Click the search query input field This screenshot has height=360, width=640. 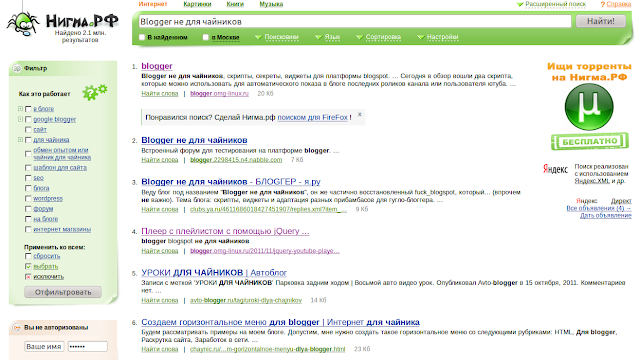click(x=353, y=22)
